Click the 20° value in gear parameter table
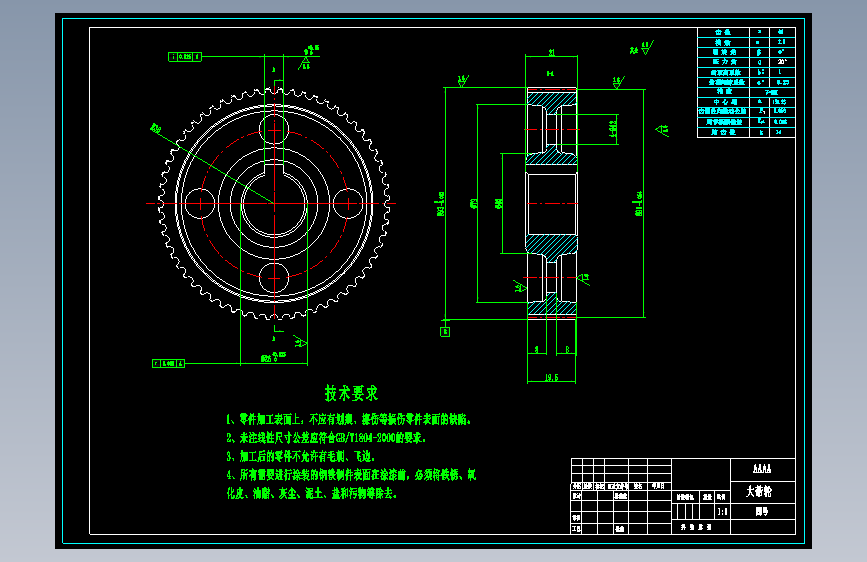The image size is (867, 562). click(x=782, y=62)
